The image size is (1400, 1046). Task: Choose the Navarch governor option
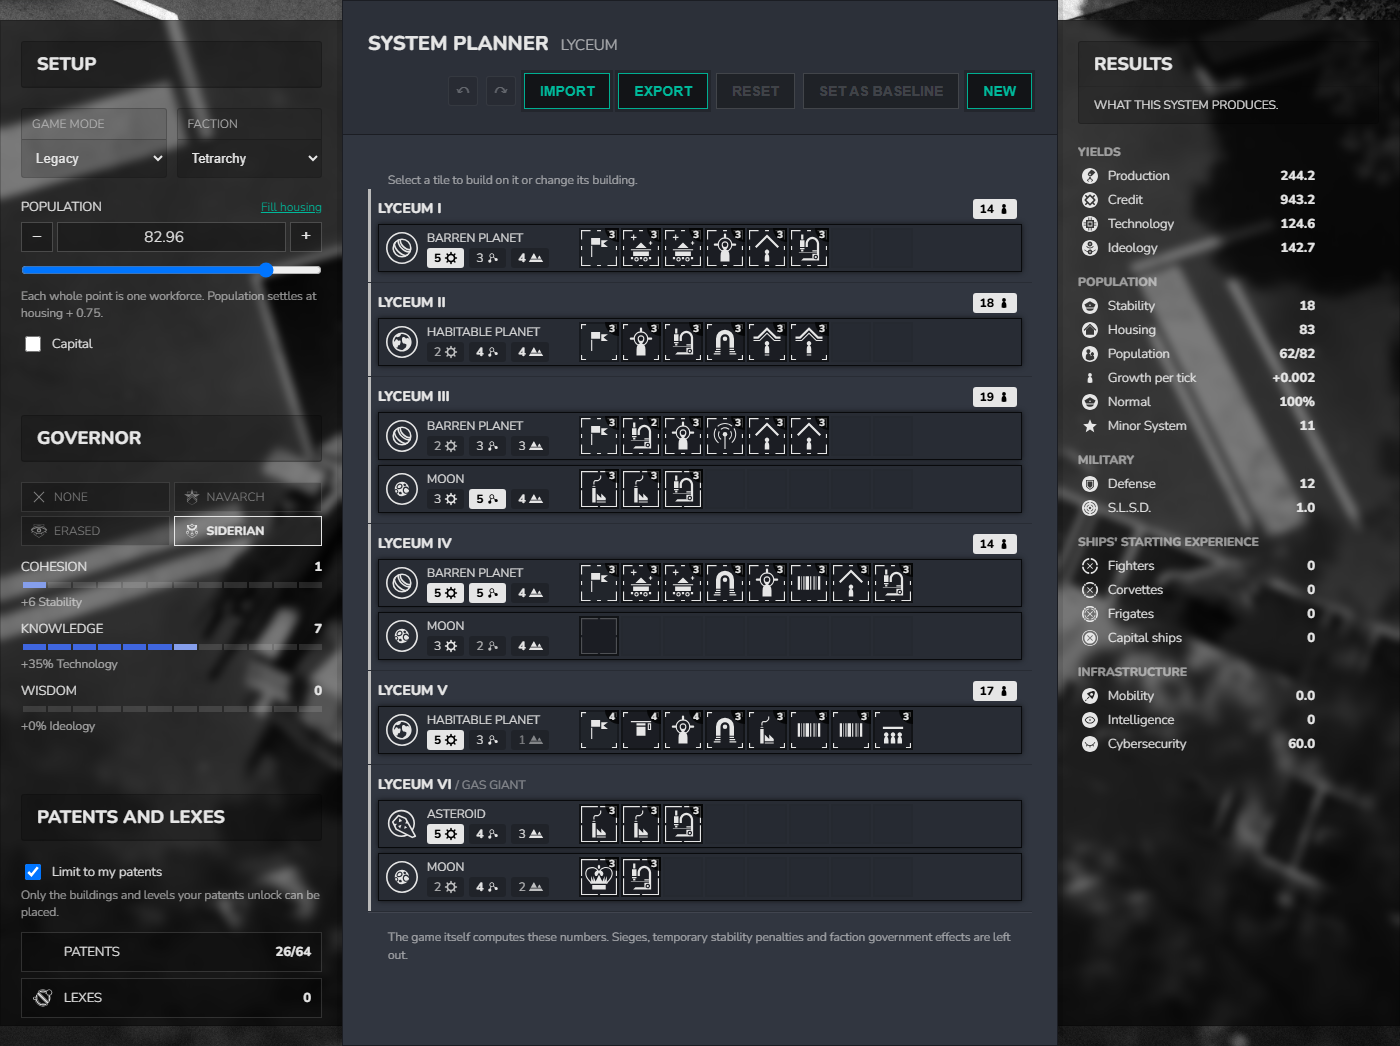coord(248,497)
